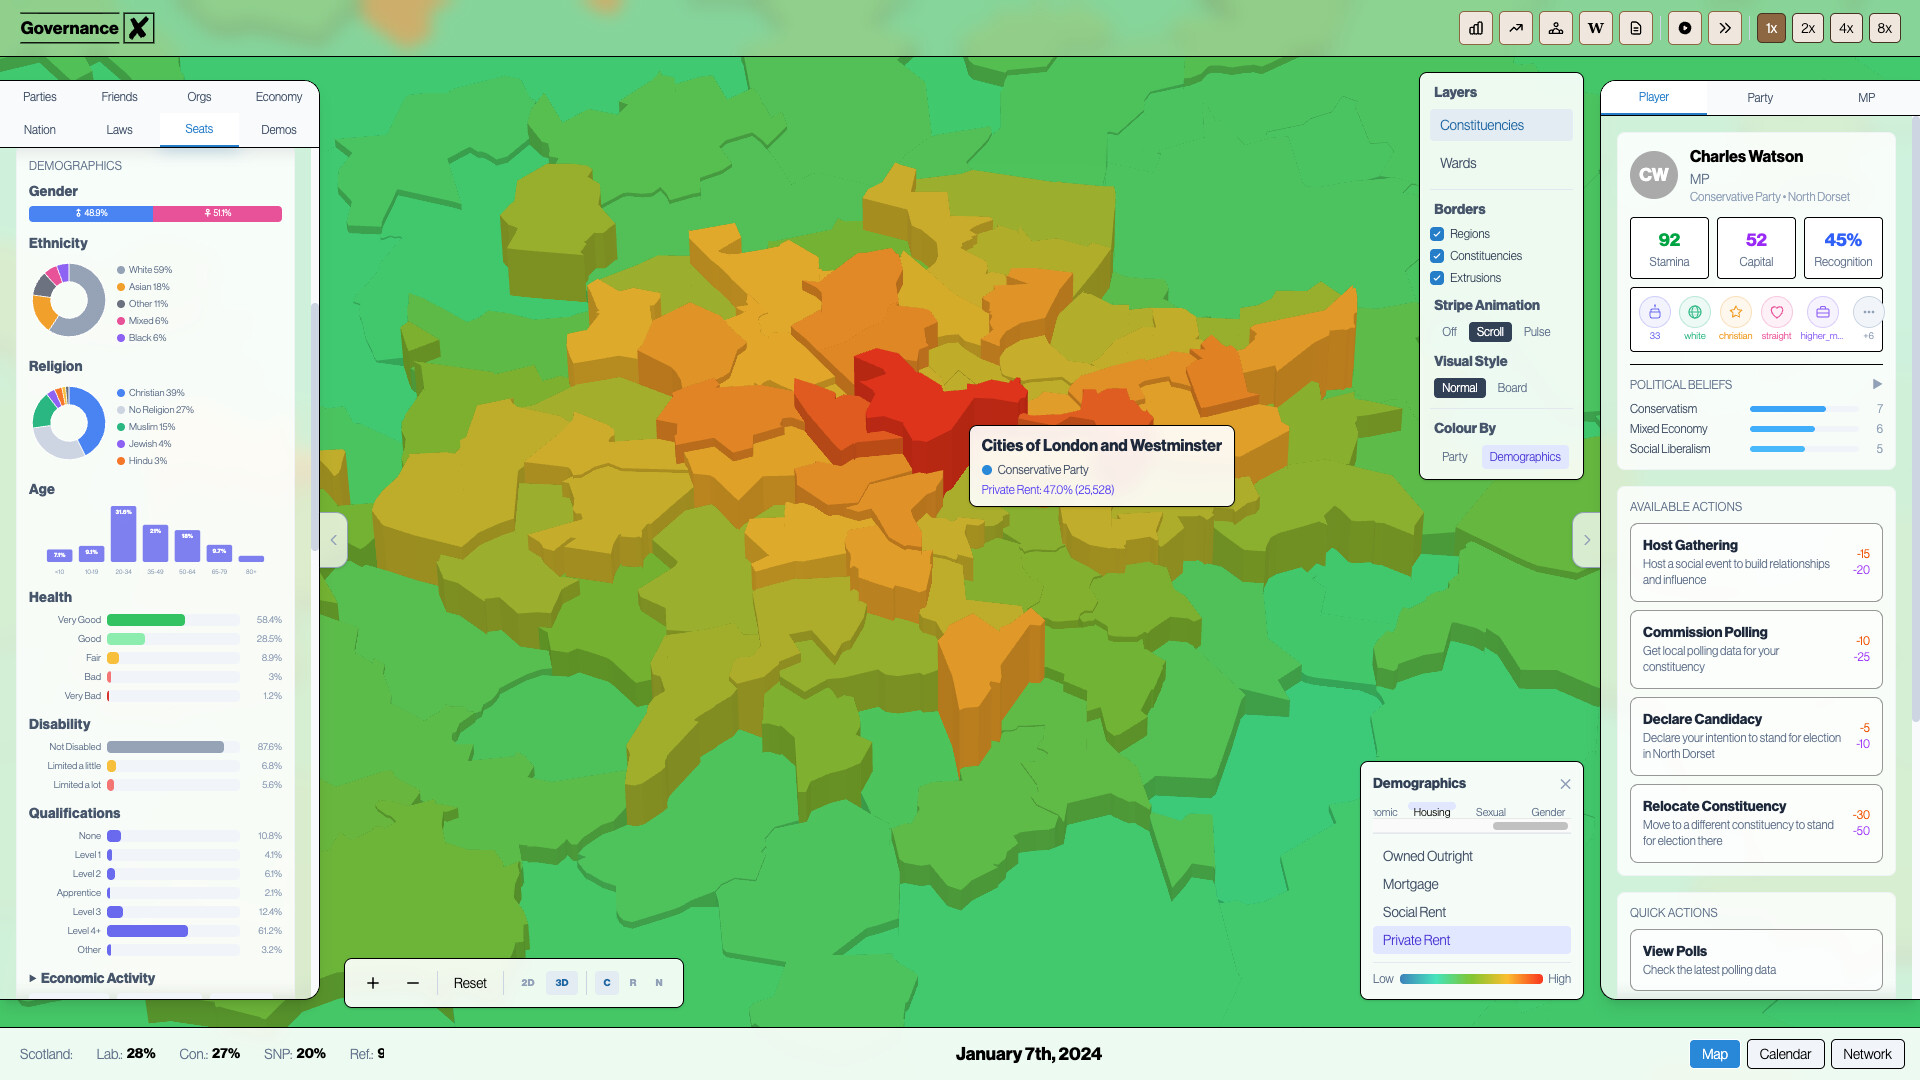Image resolution: width=1920 pixels, height=1080 pixels.
Task: Open the documents panel icon
Action: click(1635, 28)
